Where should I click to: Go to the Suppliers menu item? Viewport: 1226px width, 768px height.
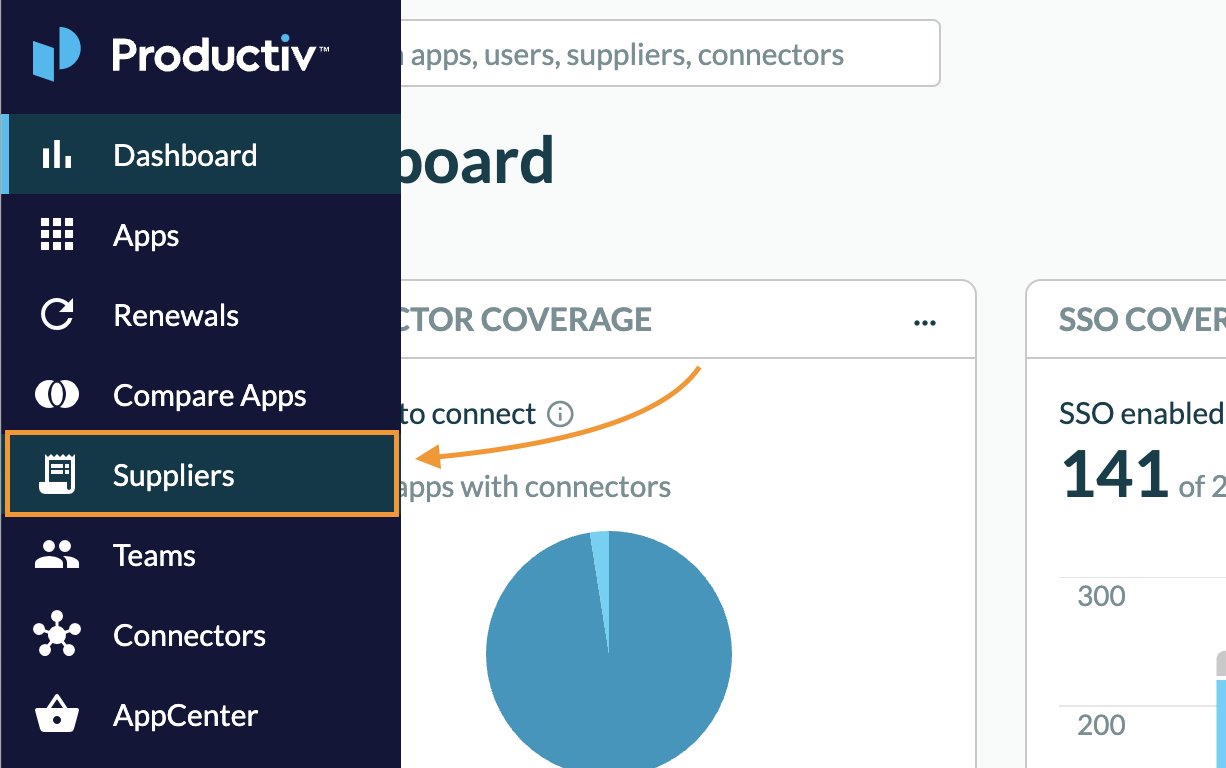click(x=174, y=475)
